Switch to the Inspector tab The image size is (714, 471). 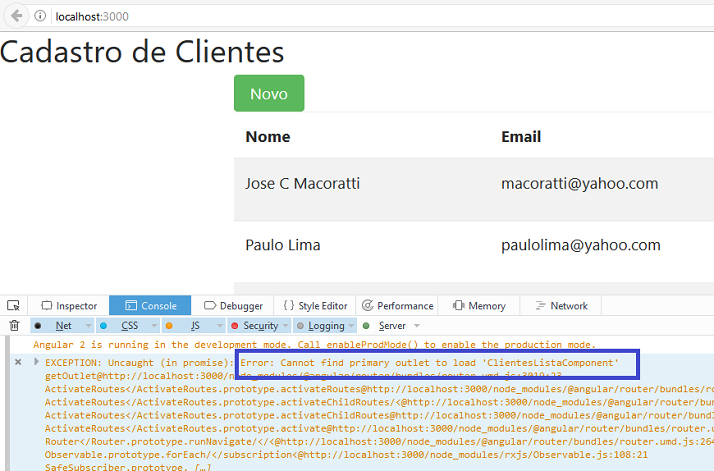pos(69,305)
